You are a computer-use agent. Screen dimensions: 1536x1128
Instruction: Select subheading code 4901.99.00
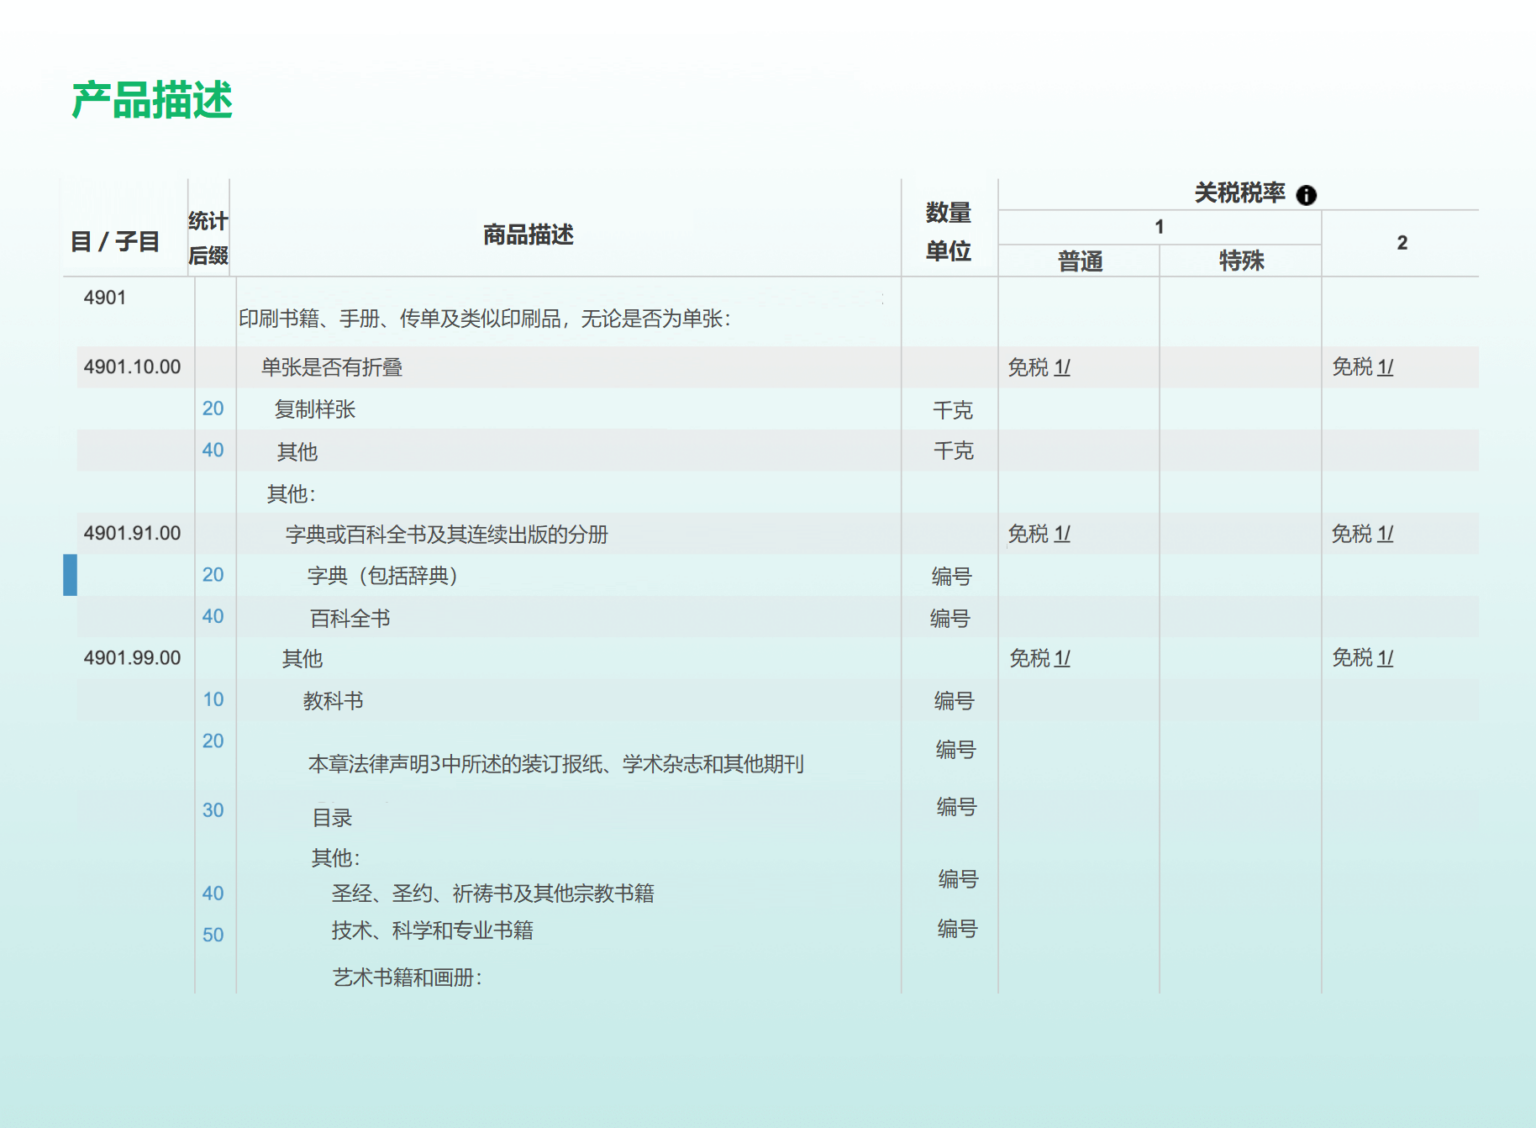132,658
